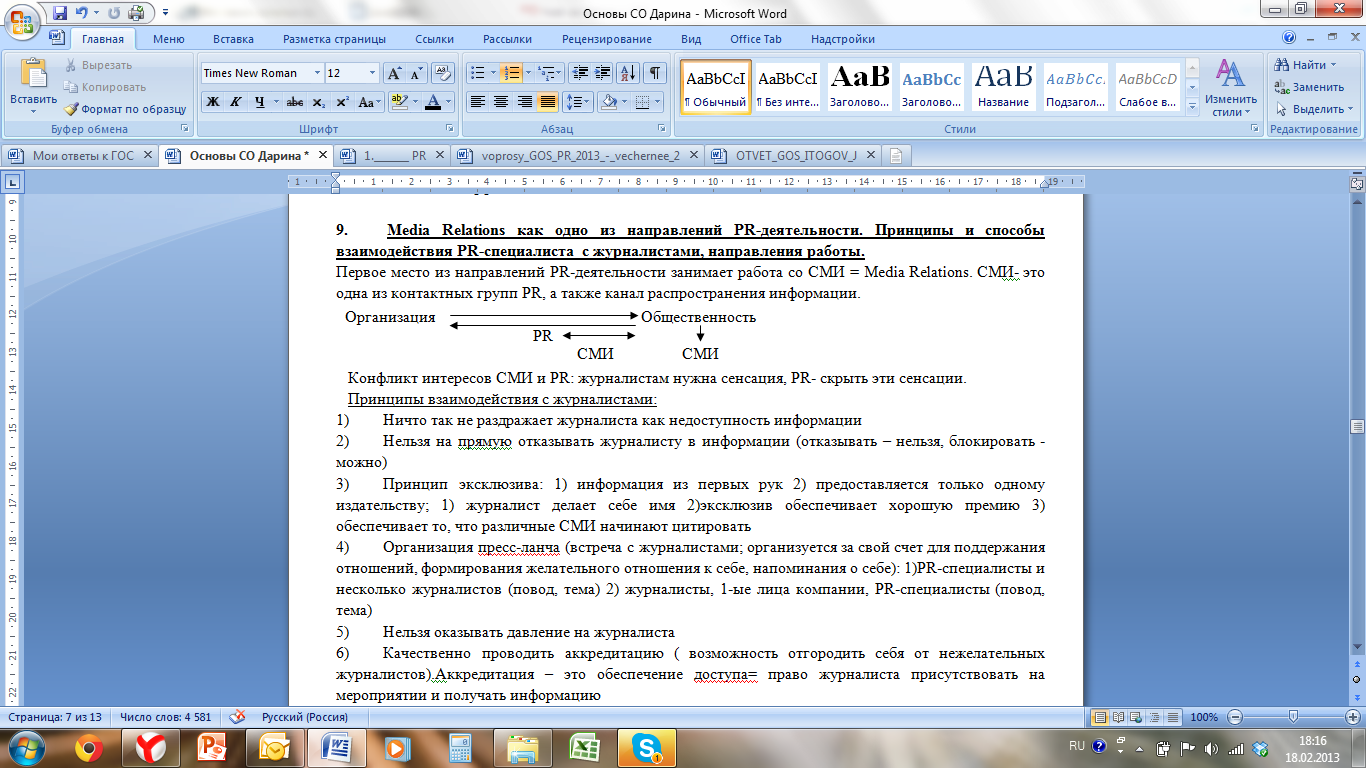Decrease font size with the shrink font icon
The width and height of the screenshot is (1366, 768).
417,73
